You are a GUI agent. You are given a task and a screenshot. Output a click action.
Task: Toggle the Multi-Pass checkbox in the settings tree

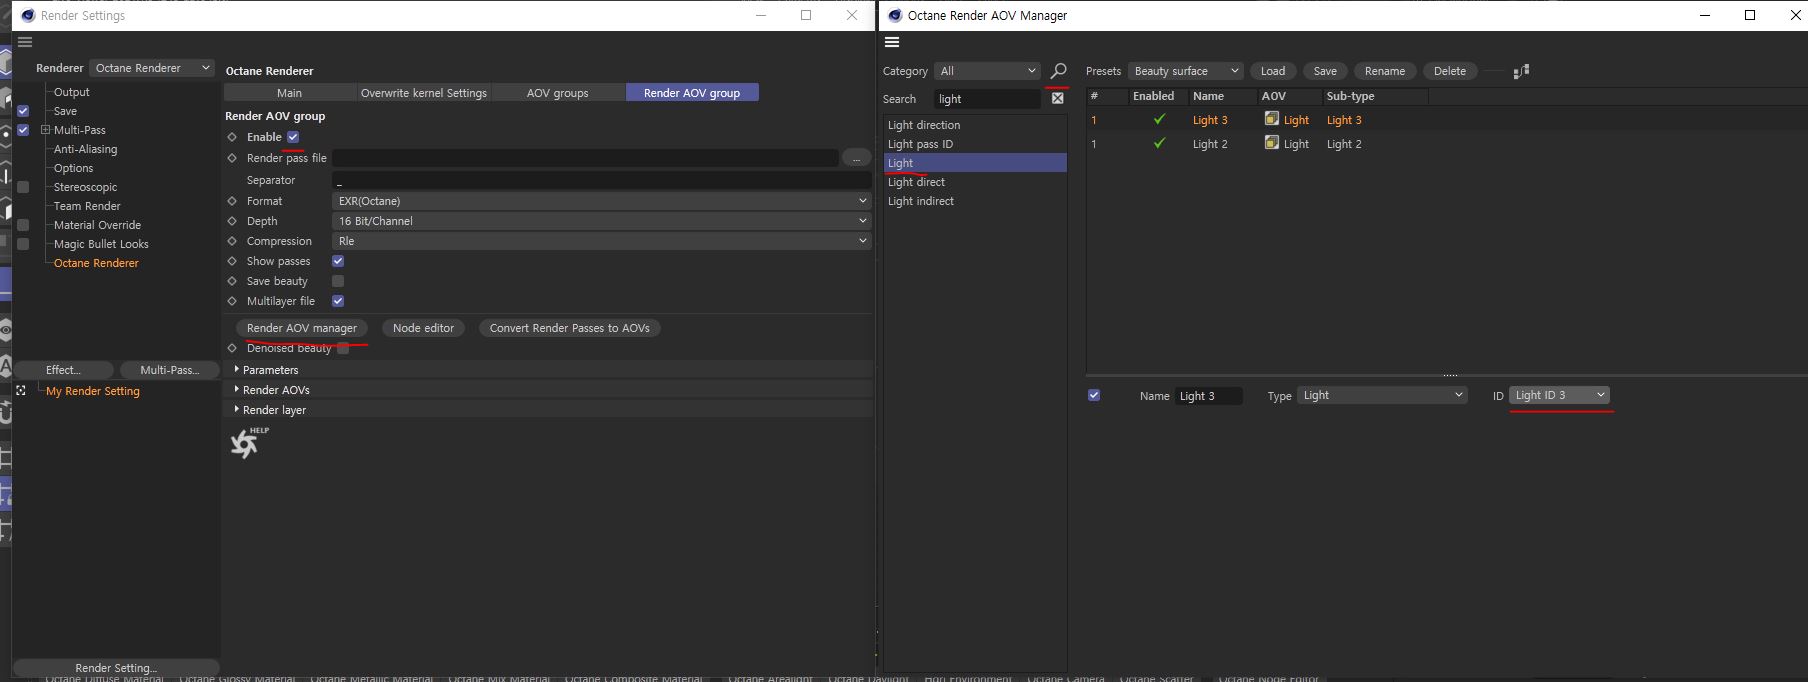pos(23,130)
